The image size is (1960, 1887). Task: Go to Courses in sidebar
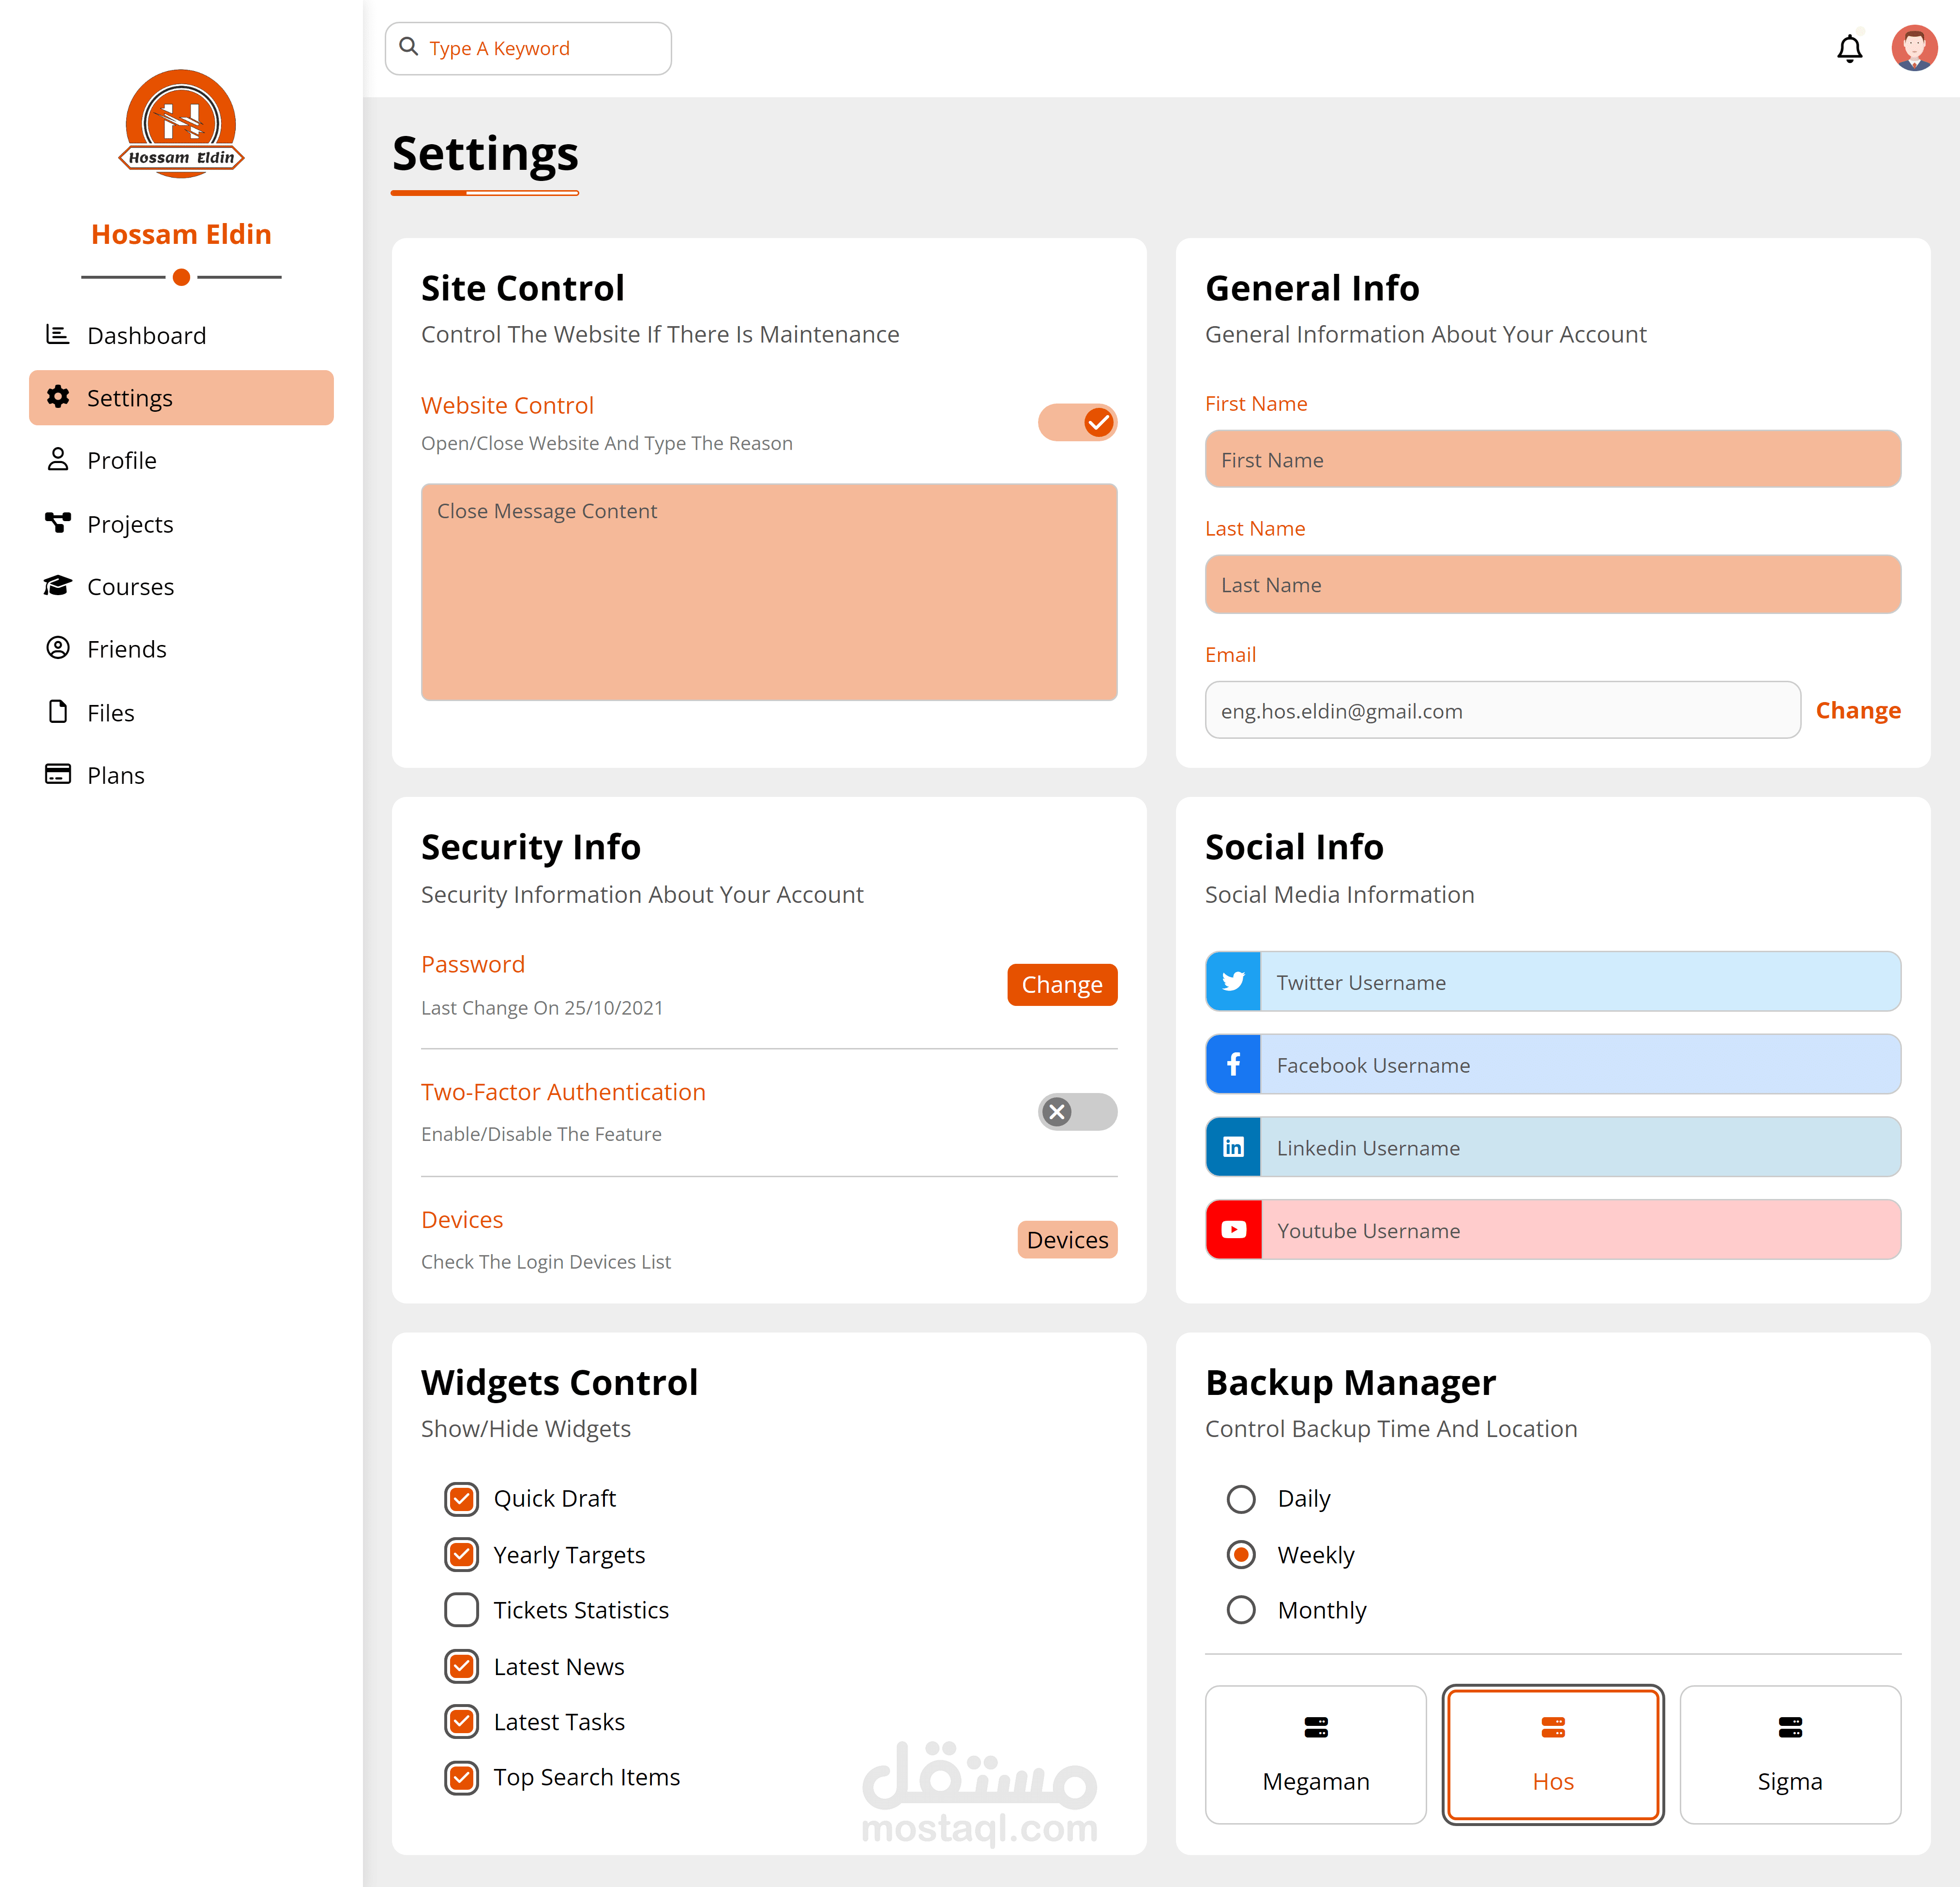130,586
